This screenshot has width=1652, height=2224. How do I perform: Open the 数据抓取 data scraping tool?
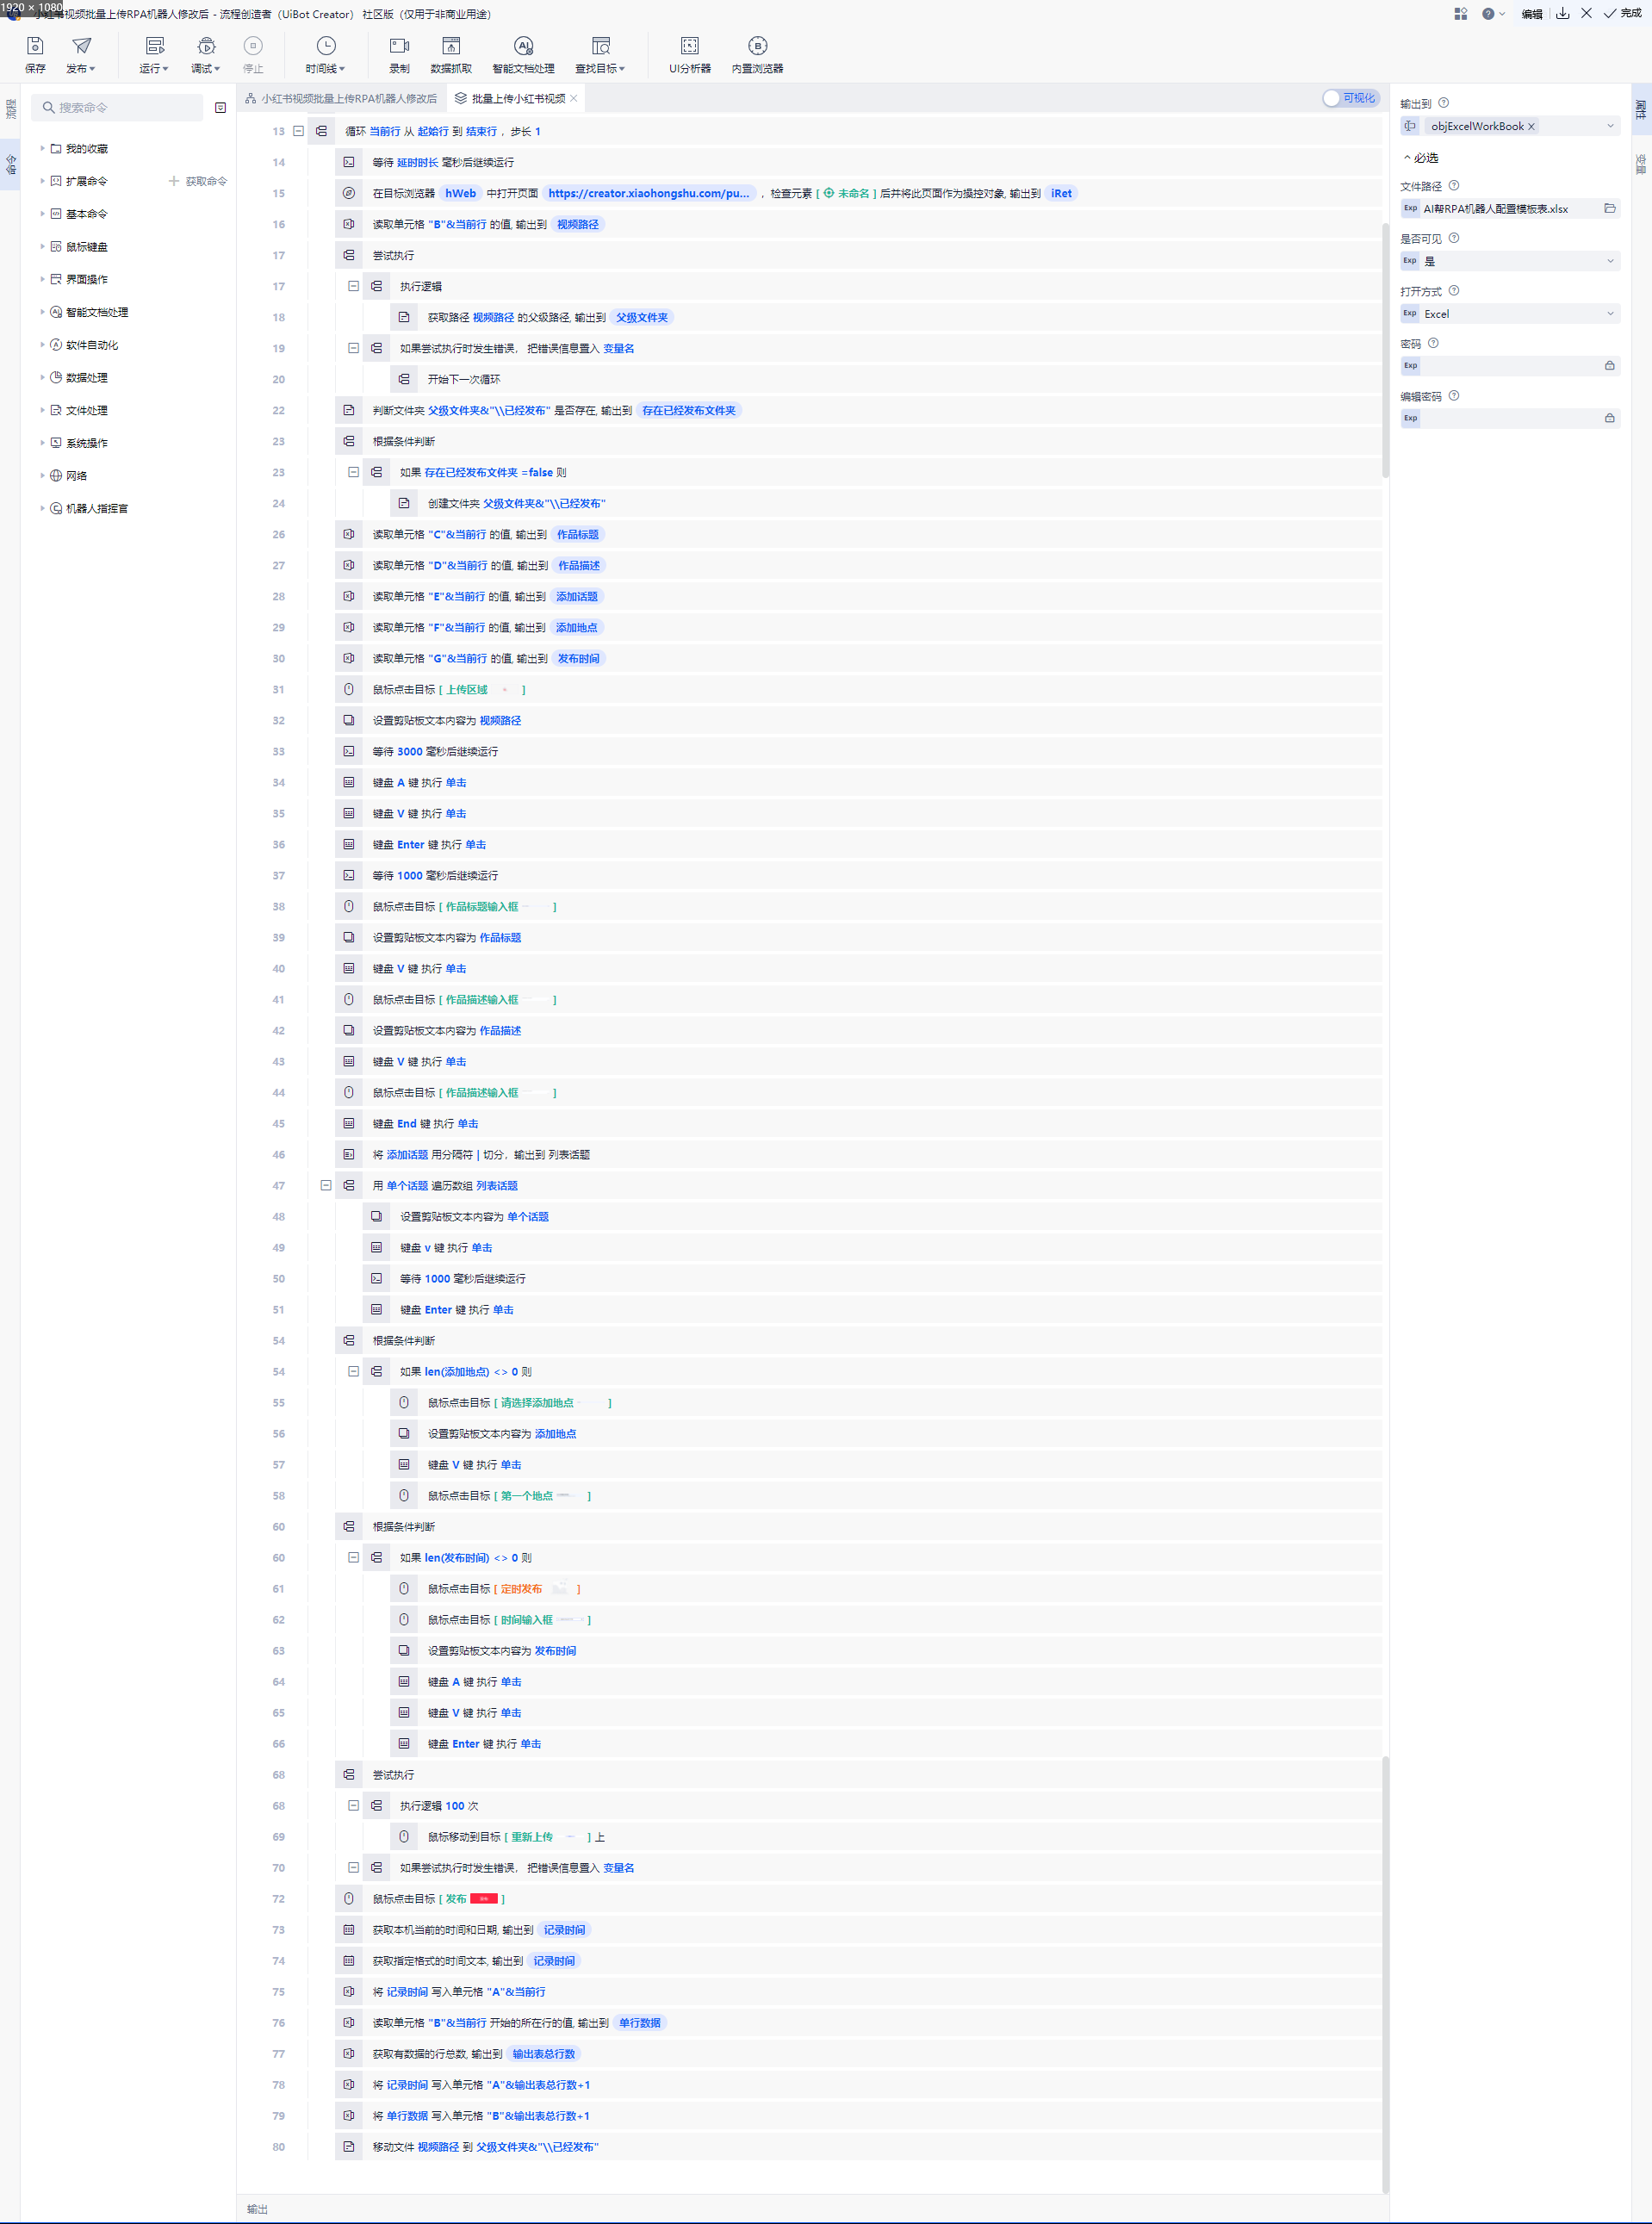click(x=451, y=54)
